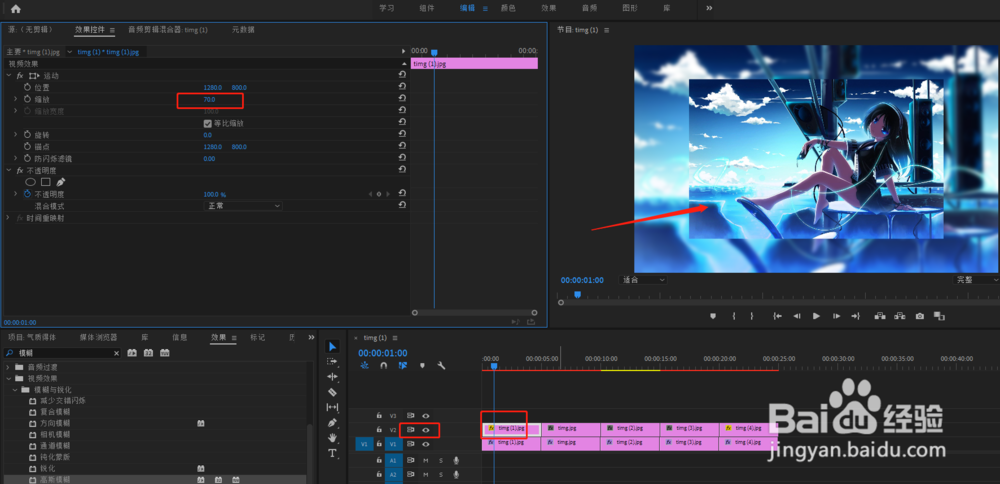
Task: Select the Razor tool
Action: [332, 392]
